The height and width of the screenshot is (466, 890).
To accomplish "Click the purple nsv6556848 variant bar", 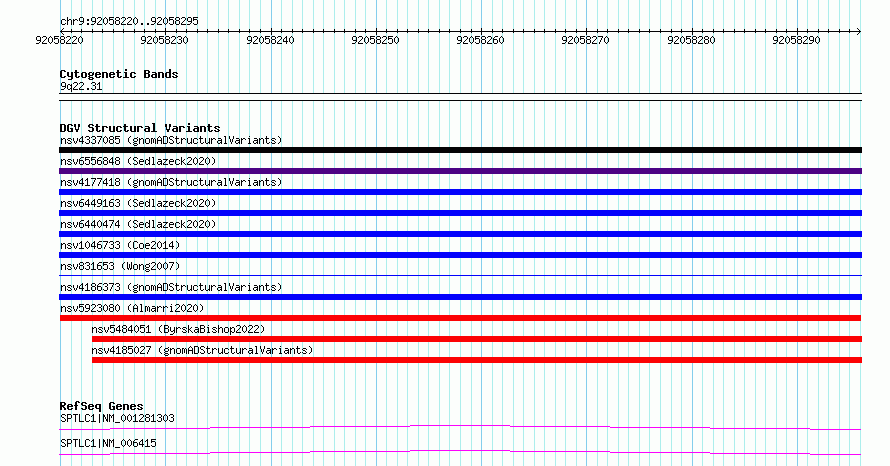I will pyautogui.click(x=460, y=171).
